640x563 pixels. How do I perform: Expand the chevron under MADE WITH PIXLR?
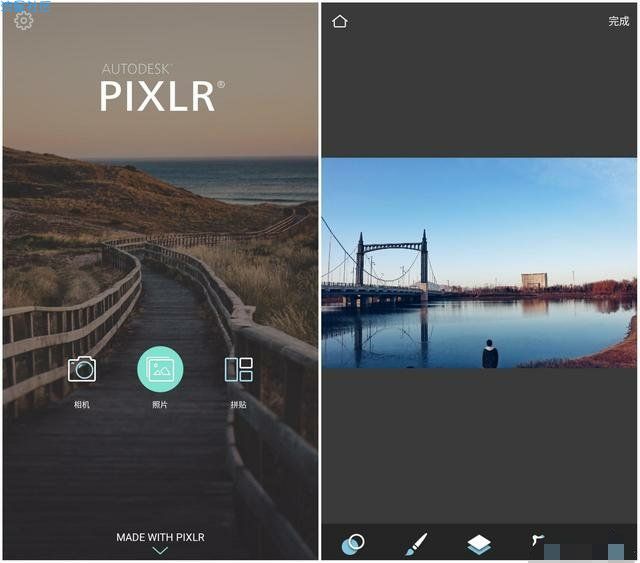pyautogui.click(x=160, y=550)
